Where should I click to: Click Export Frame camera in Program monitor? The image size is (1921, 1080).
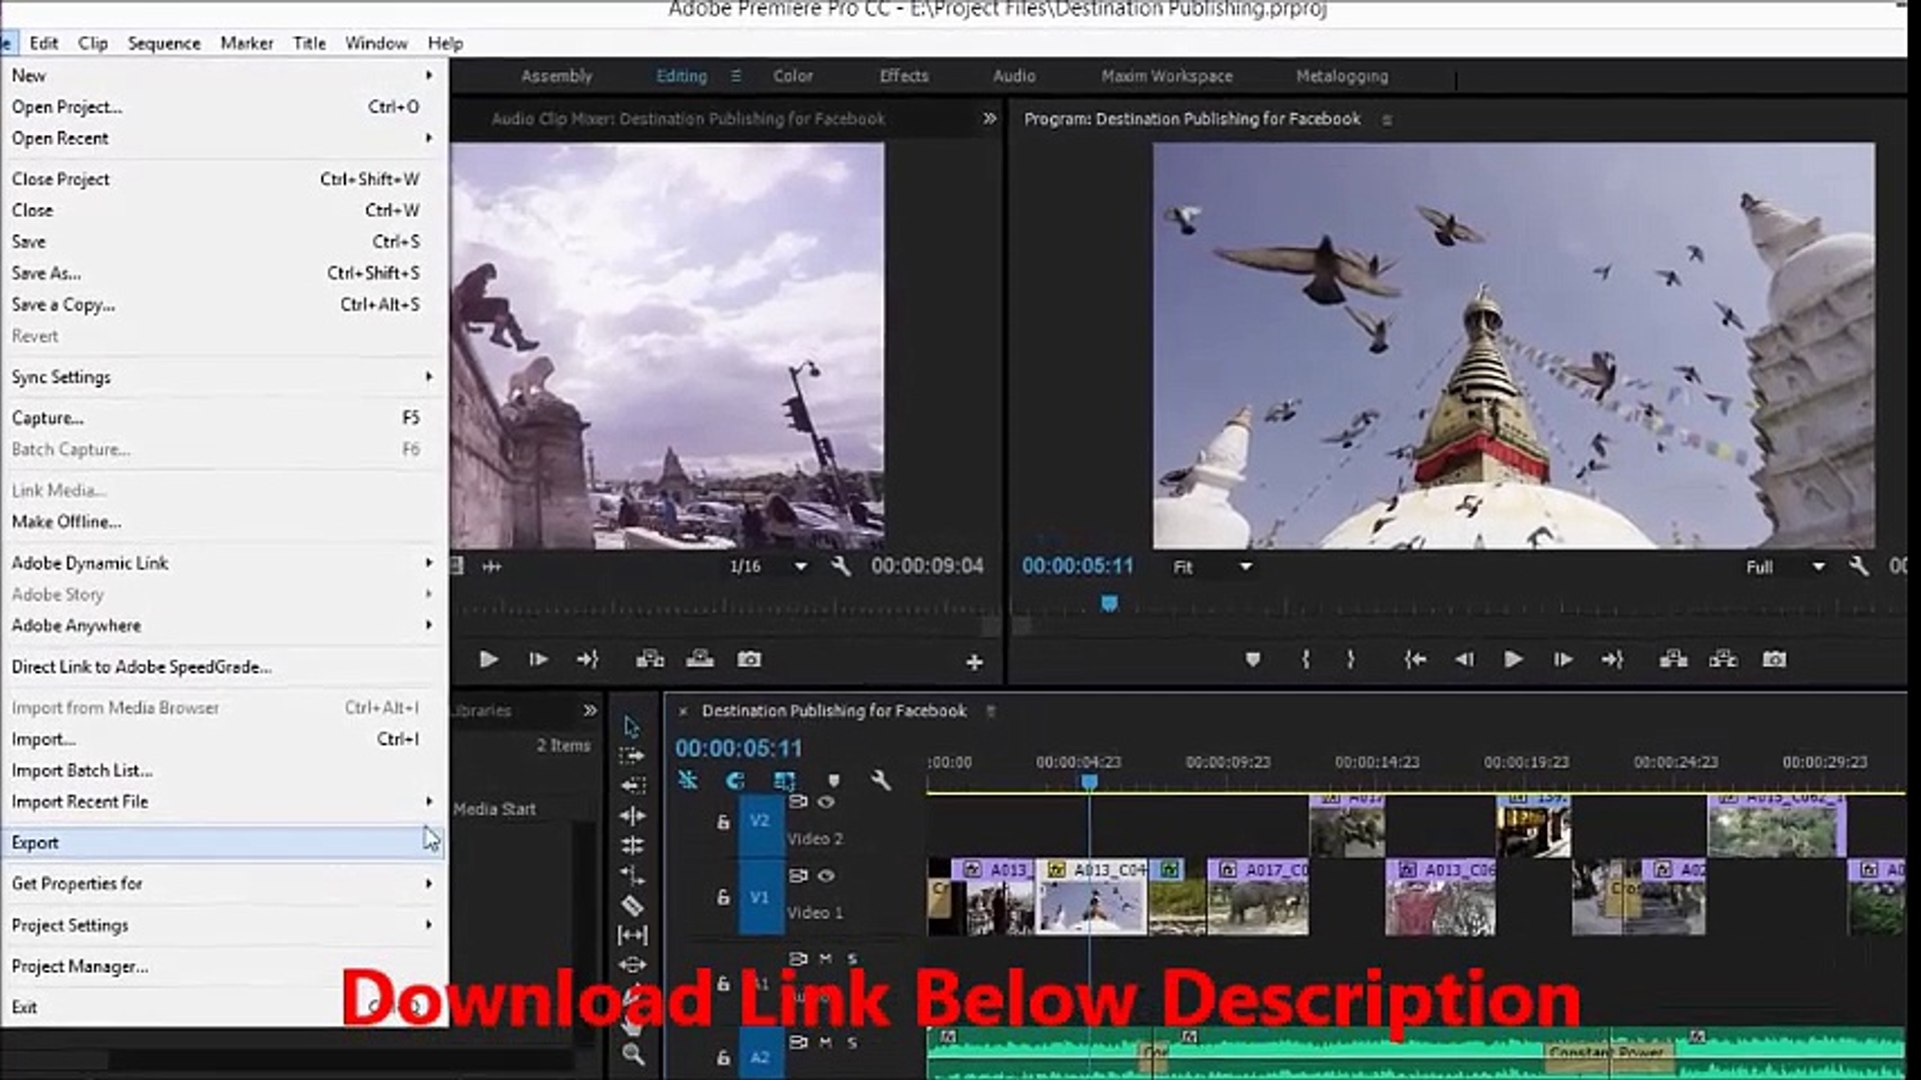pyautogui.click(x=1774, y=659)
